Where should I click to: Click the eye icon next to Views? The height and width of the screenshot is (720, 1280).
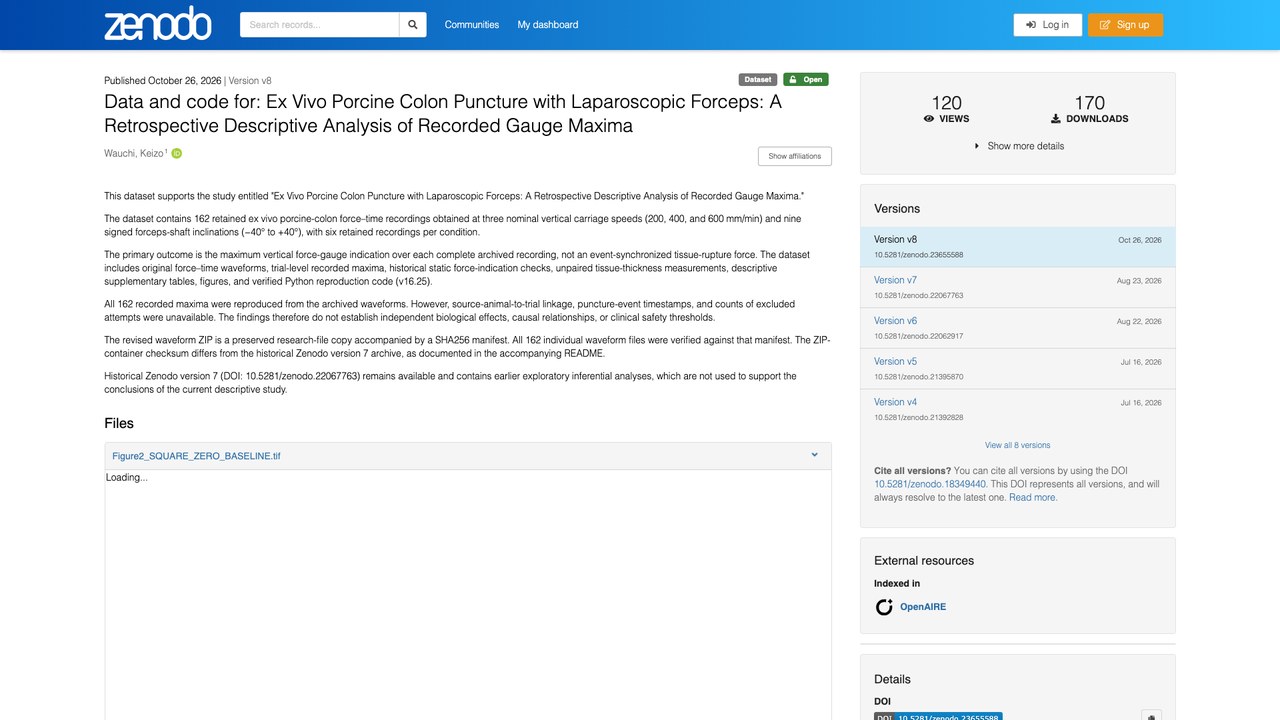point(929,119)
